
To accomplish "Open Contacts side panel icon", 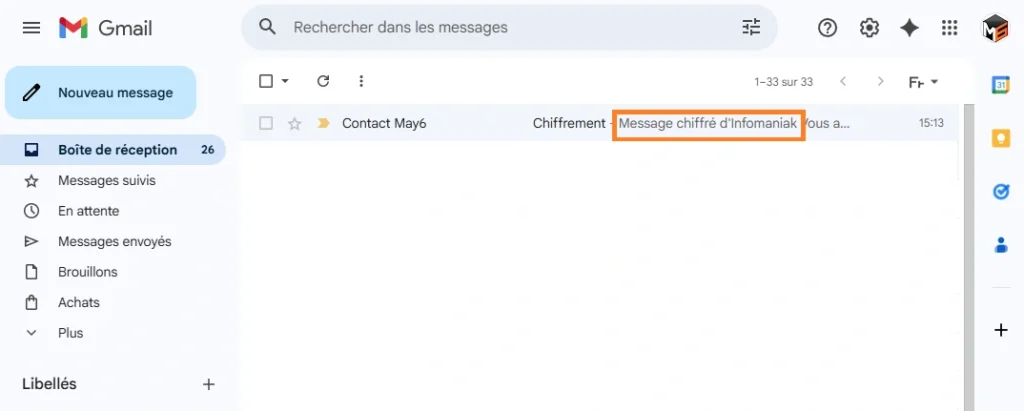I will 1000,245.
